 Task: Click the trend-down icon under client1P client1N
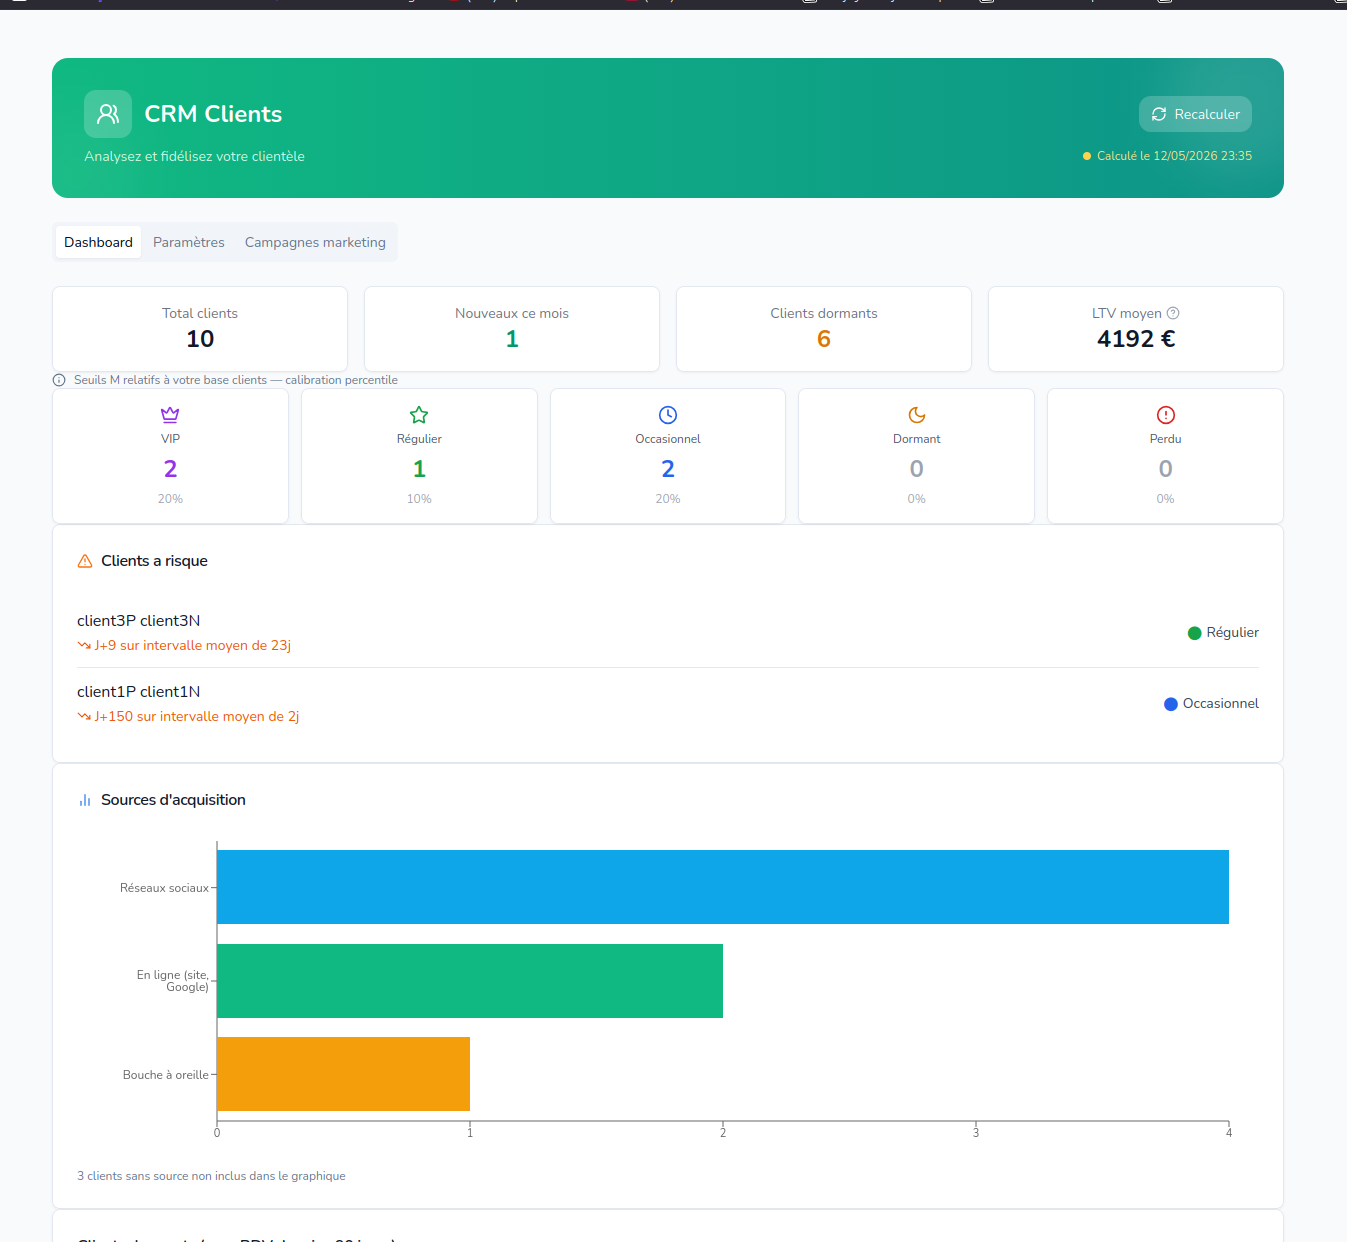pos(84,717)
